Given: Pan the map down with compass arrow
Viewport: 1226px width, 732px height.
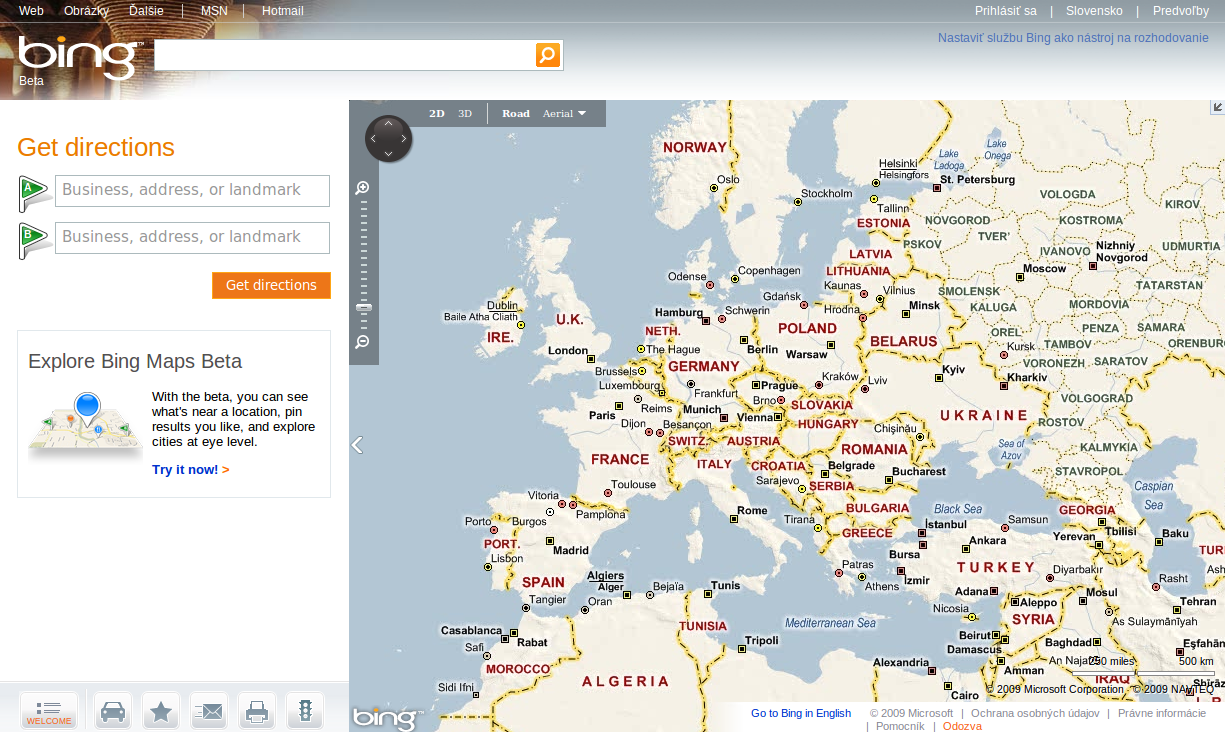Looking at the screenshot, I should click(x=389, y=154).
